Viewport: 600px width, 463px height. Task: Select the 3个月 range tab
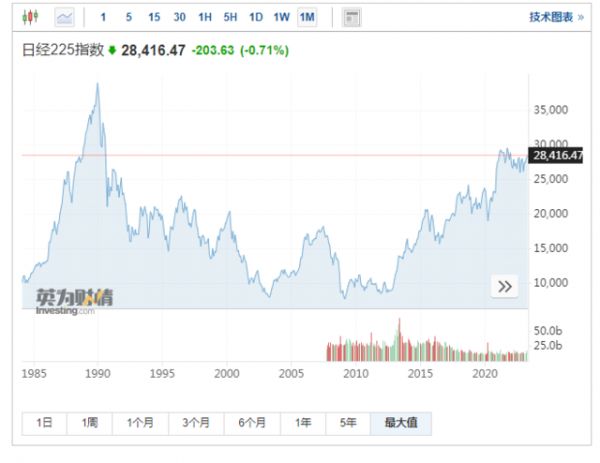click(x=195, y=423)
